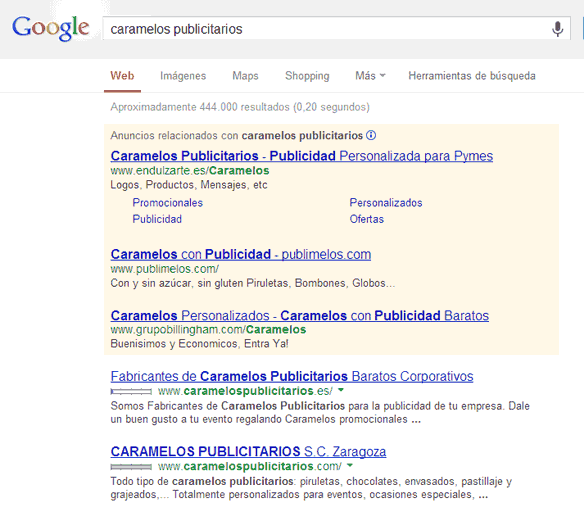The image size is (584, 521).
Task: Expand the Más dropdown menu
Action: click(370, 76)
